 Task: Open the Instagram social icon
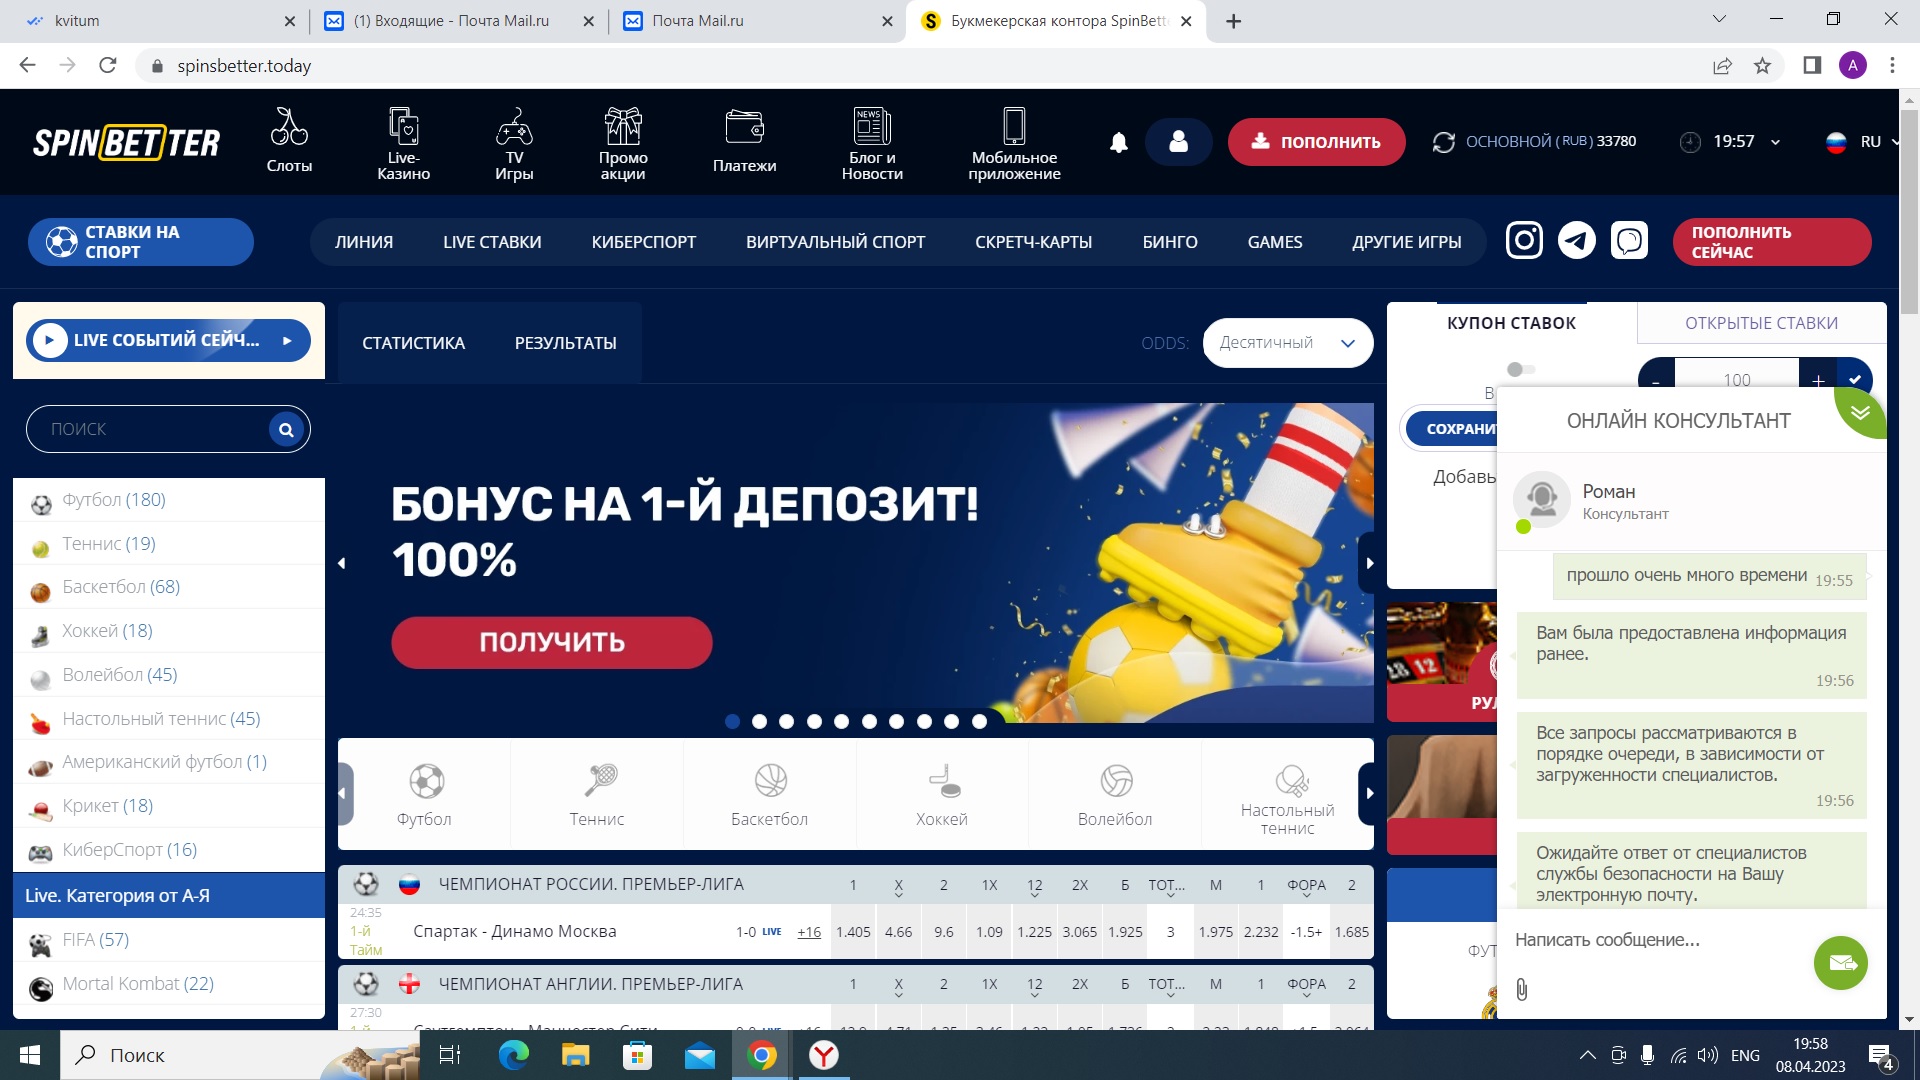click(x=1524, y=241)
